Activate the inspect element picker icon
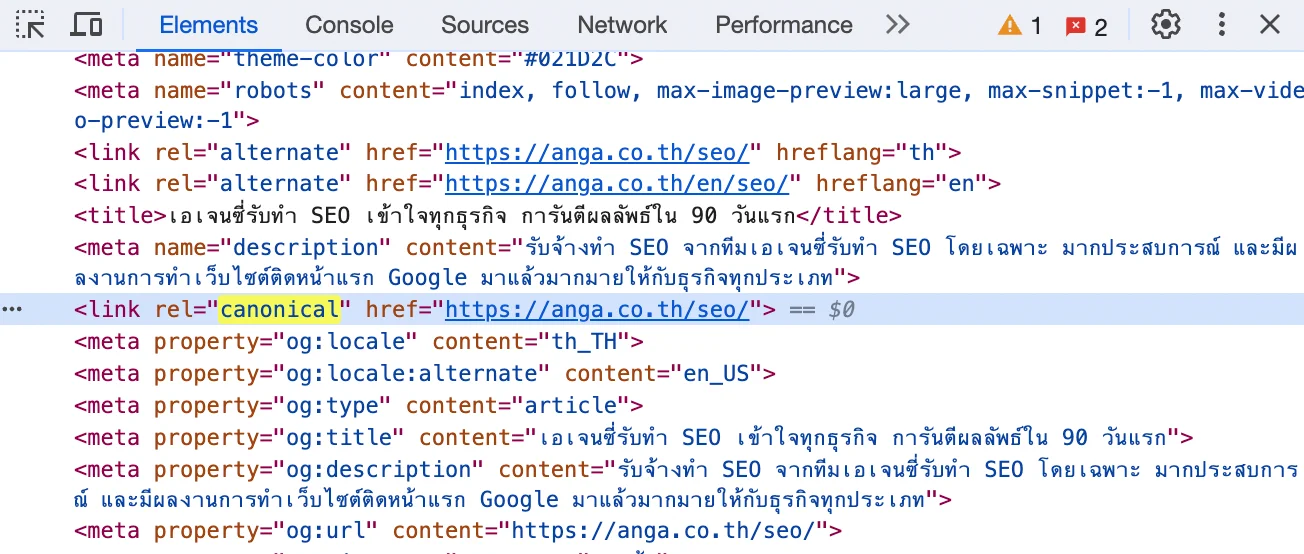The width and height of the screenshot is (1304, 554). [x=32, y=25]
